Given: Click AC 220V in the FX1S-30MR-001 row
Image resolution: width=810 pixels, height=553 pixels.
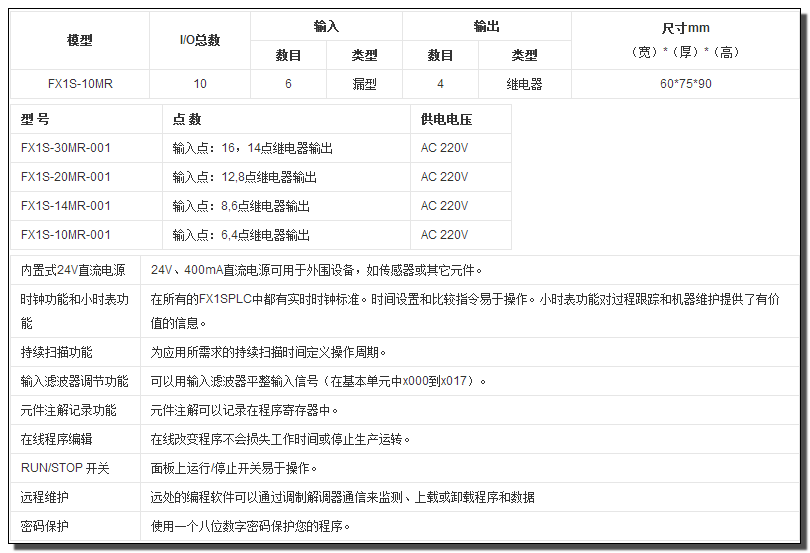Looking at the screenshot, I should 444,148.
